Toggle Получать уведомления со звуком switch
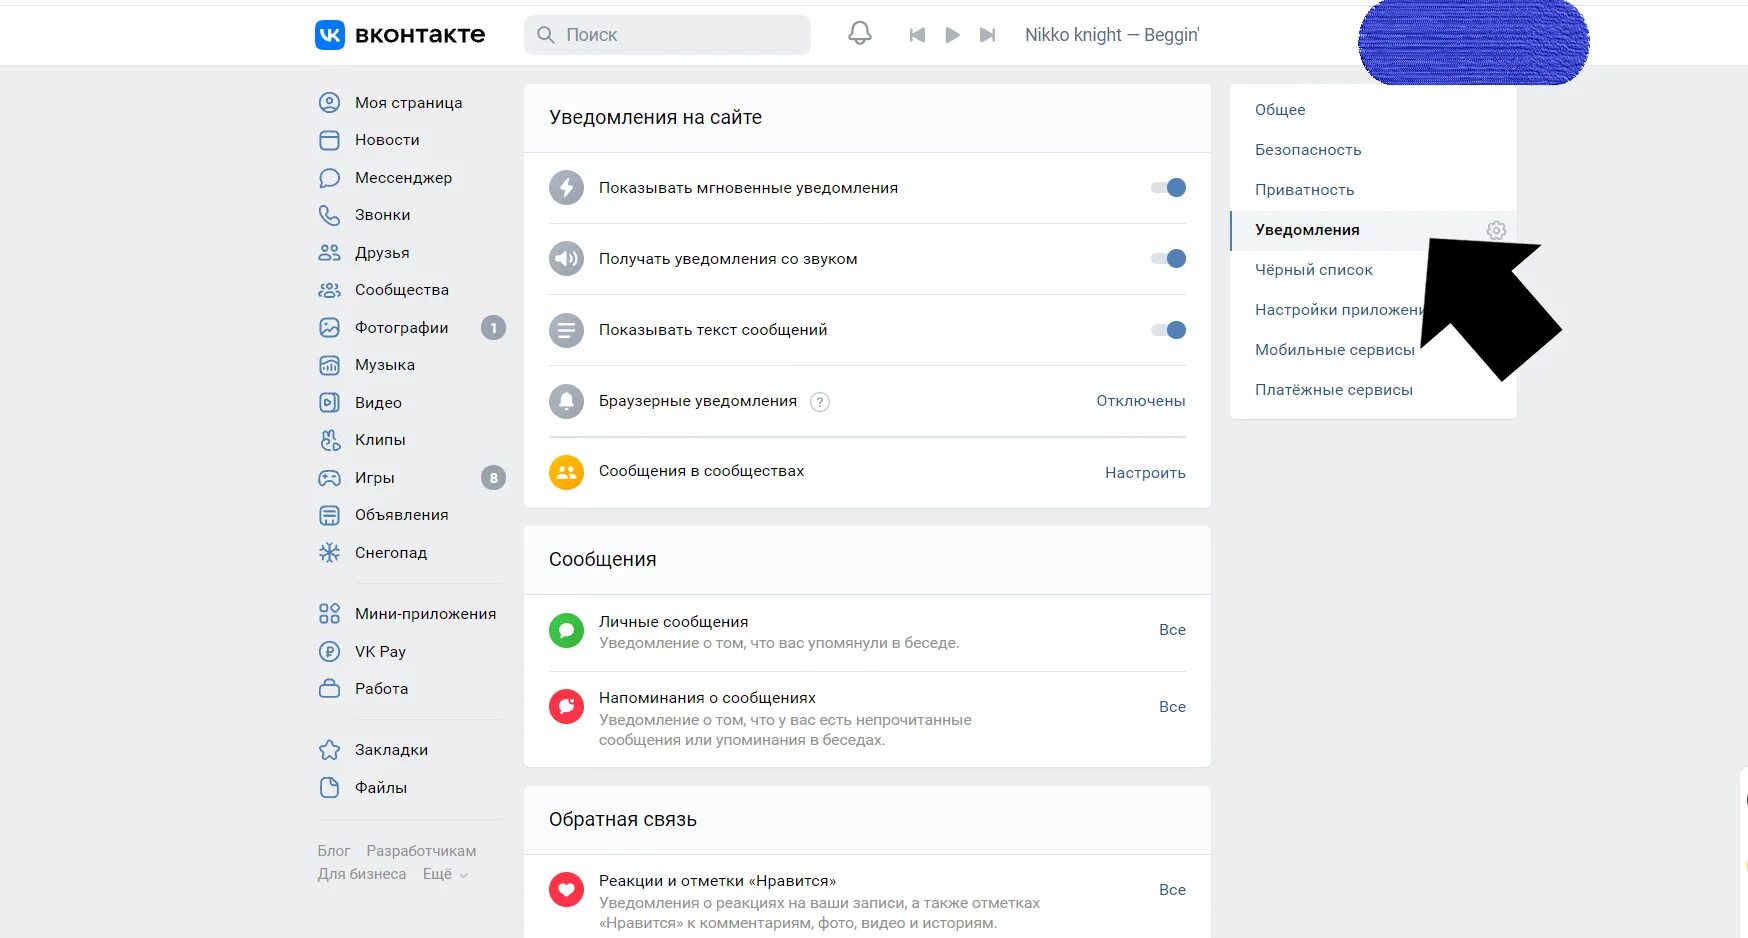 [1168, 259]
